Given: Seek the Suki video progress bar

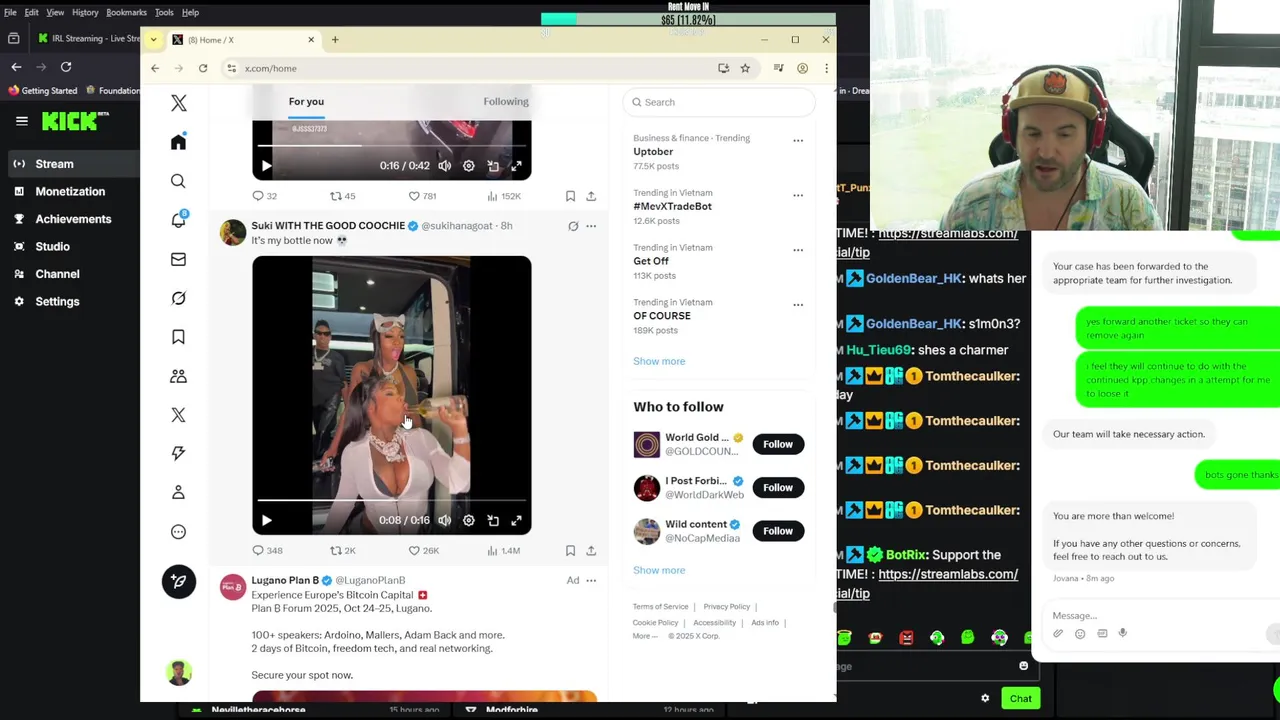Looking at the screenshot, I should [391, 499].
